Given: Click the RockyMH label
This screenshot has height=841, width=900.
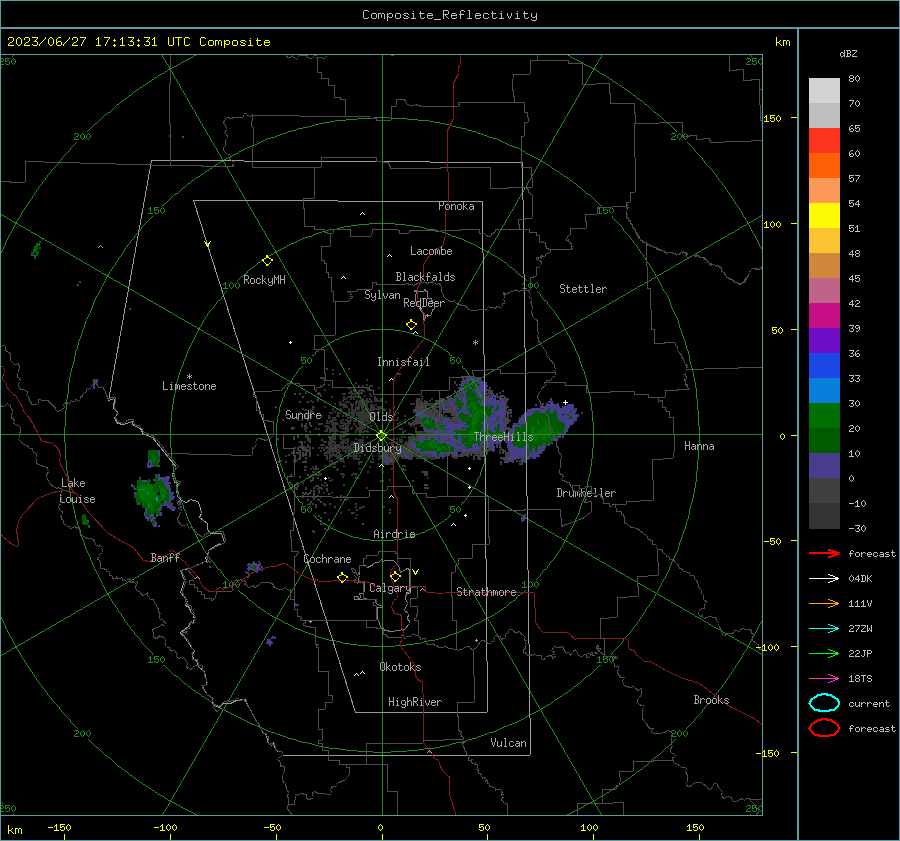Looking at the screenshot, I should [264, 280].
